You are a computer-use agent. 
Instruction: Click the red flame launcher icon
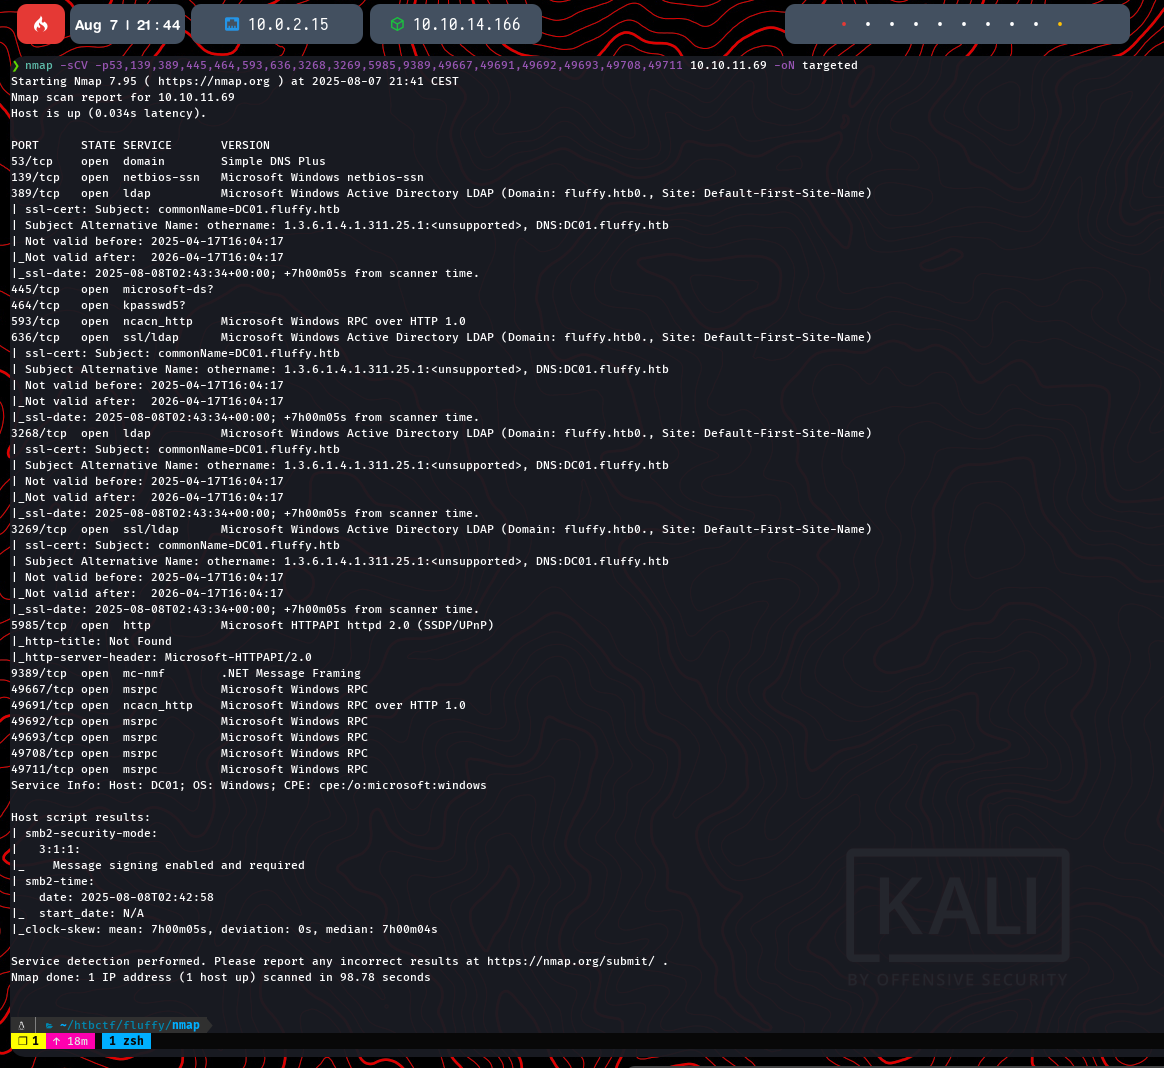tap(40, 24)
